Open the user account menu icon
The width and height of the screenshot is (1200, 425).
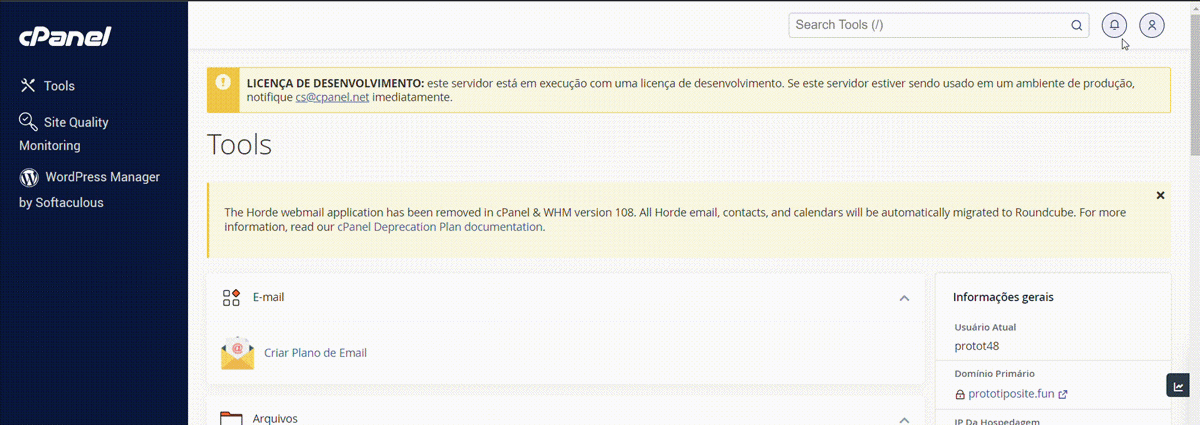pos(1152,25)
